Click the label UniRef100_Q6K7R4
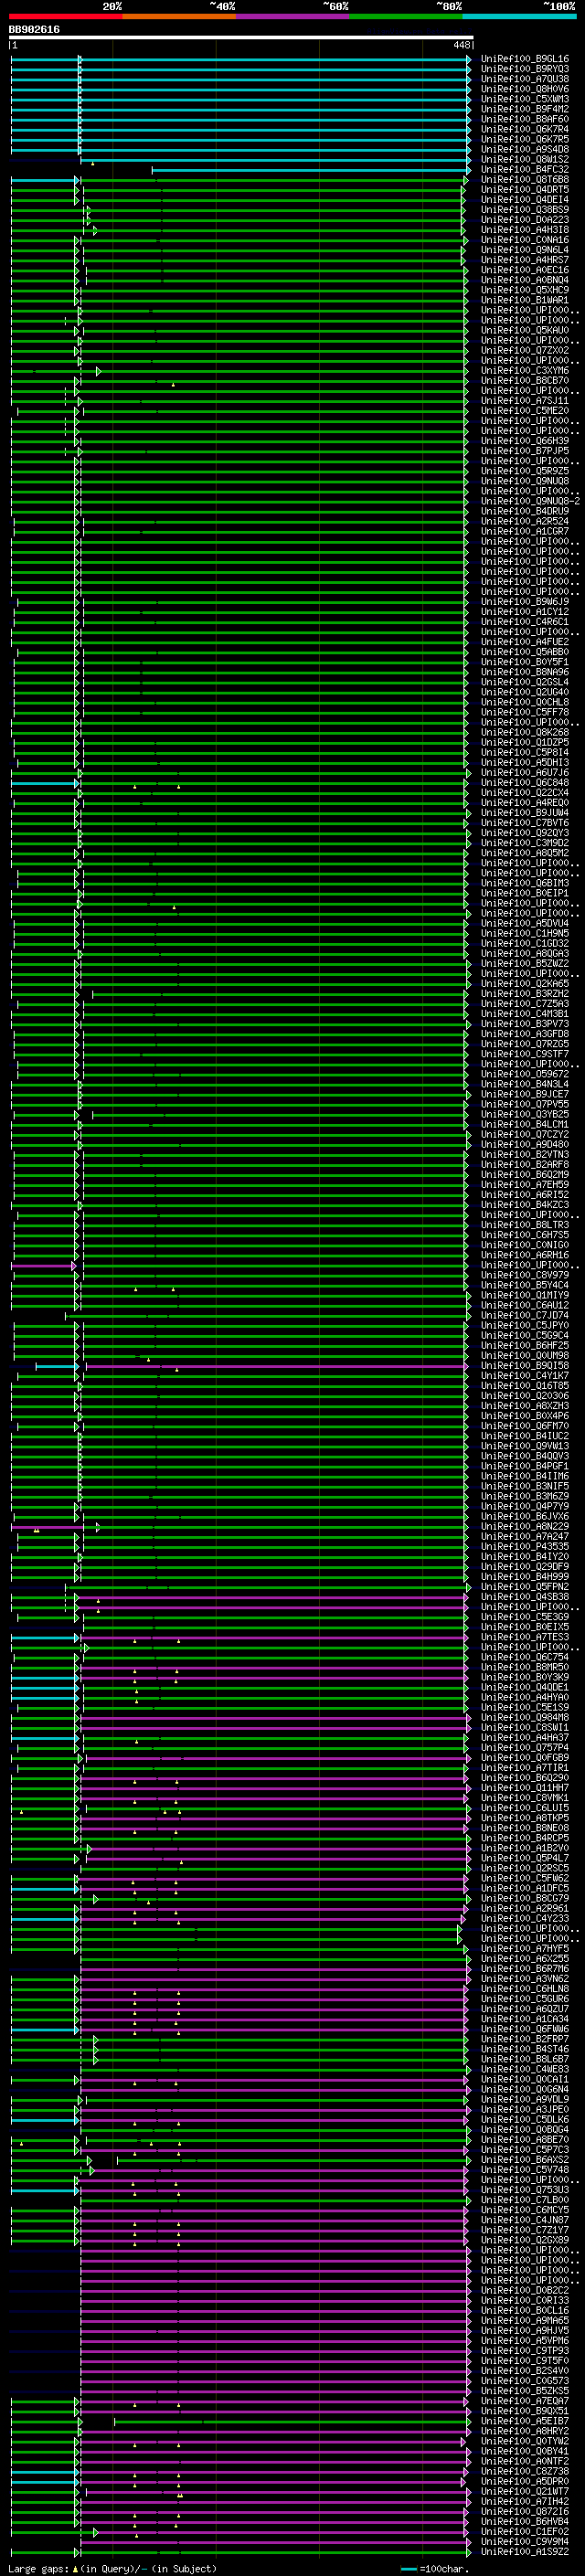 [525, 129]
